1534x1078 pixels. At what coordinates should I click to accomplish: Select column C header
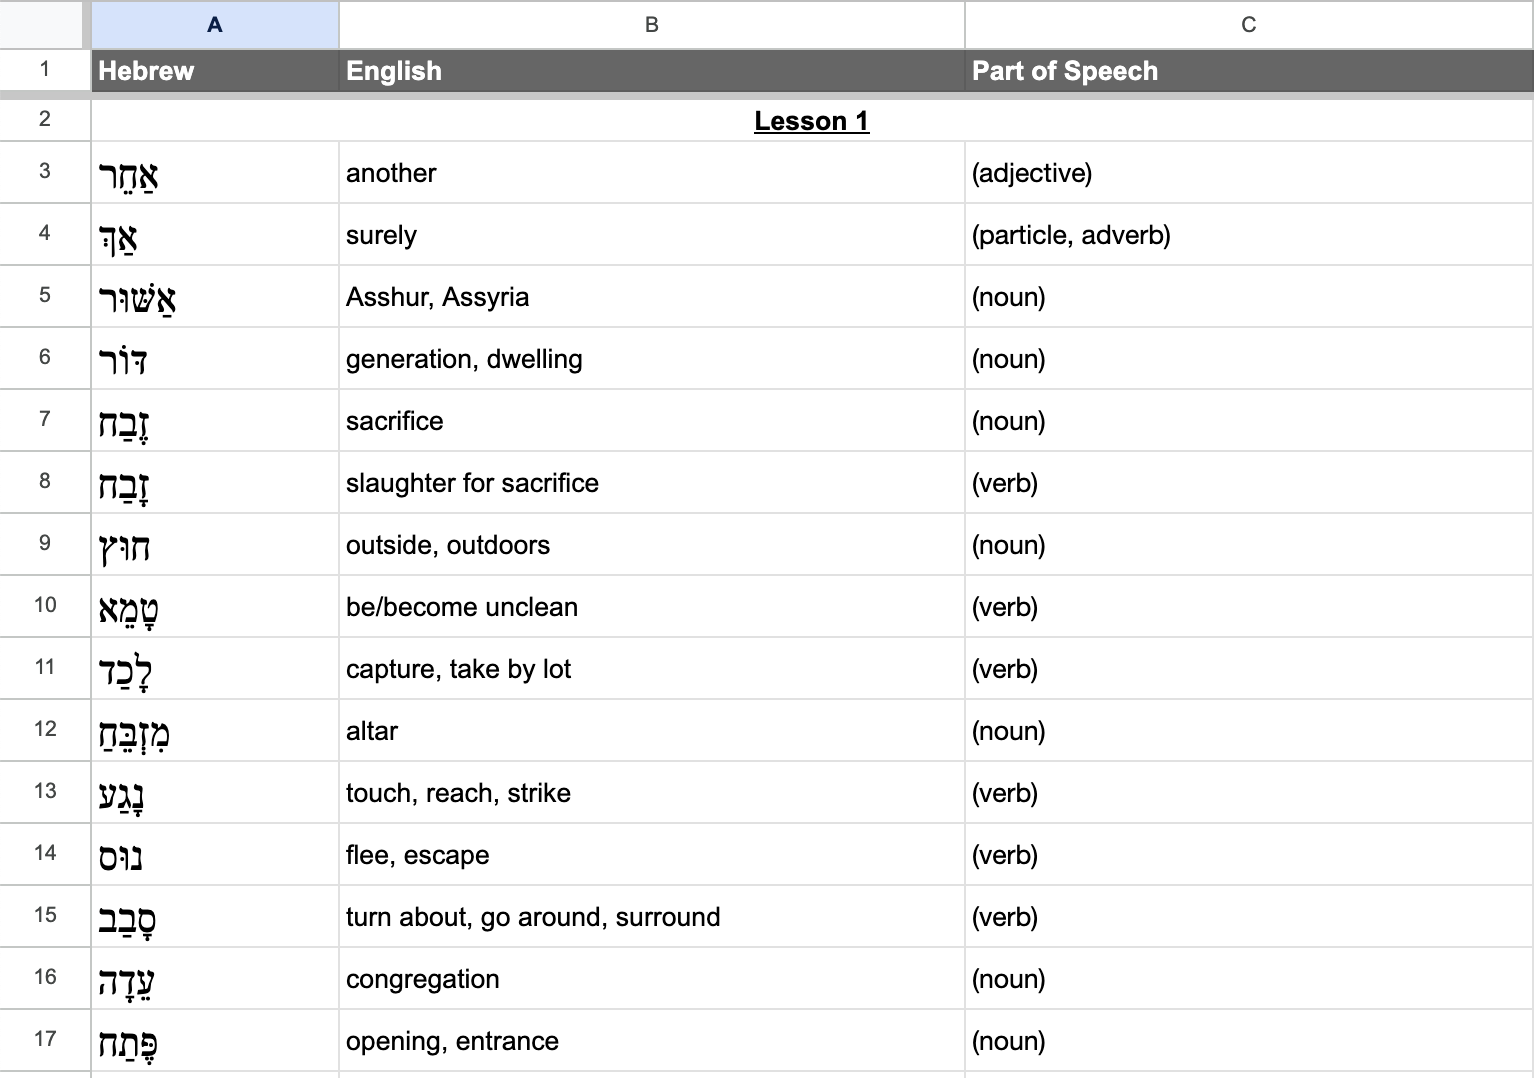pos(1249,25)
